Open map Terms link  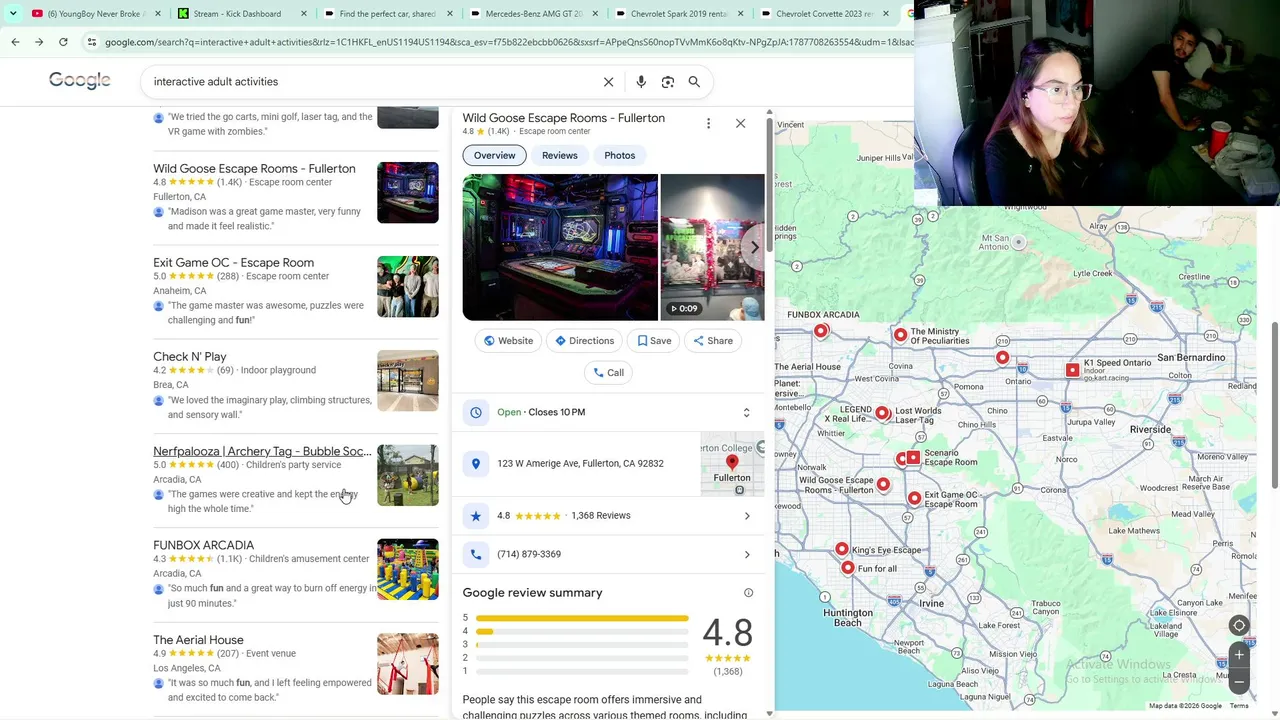[x=1239, y=706]
